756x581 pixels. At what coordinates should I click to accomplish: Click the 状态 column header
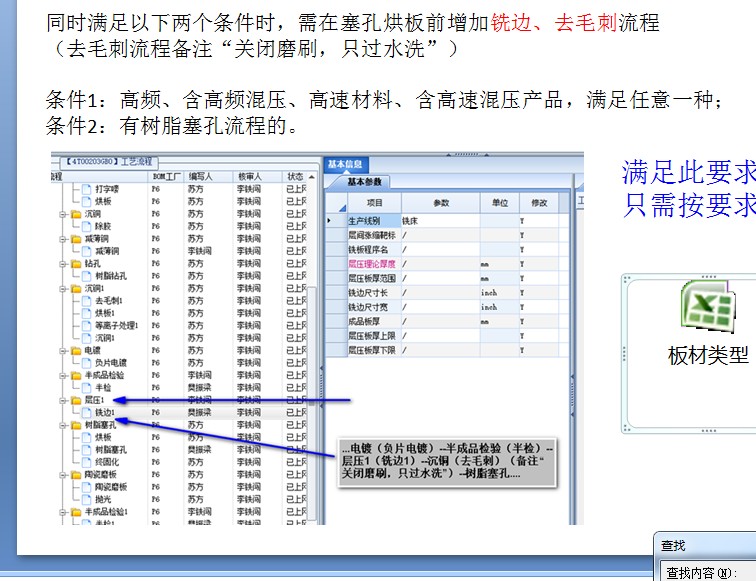295,176
